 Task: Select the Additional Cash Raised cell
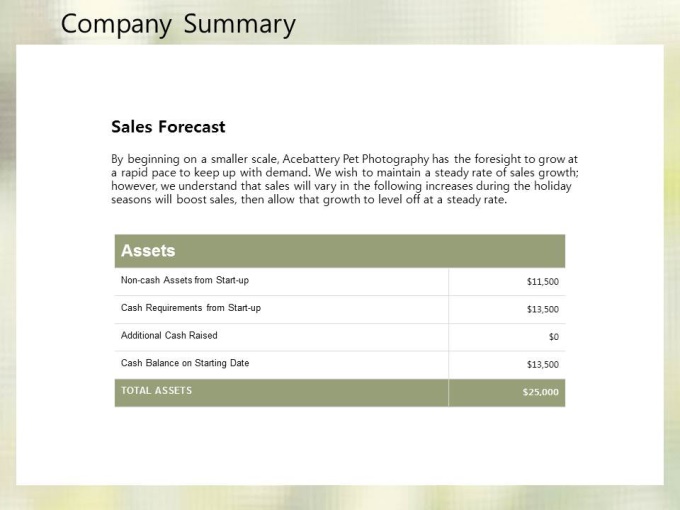[x=169, y=336]
